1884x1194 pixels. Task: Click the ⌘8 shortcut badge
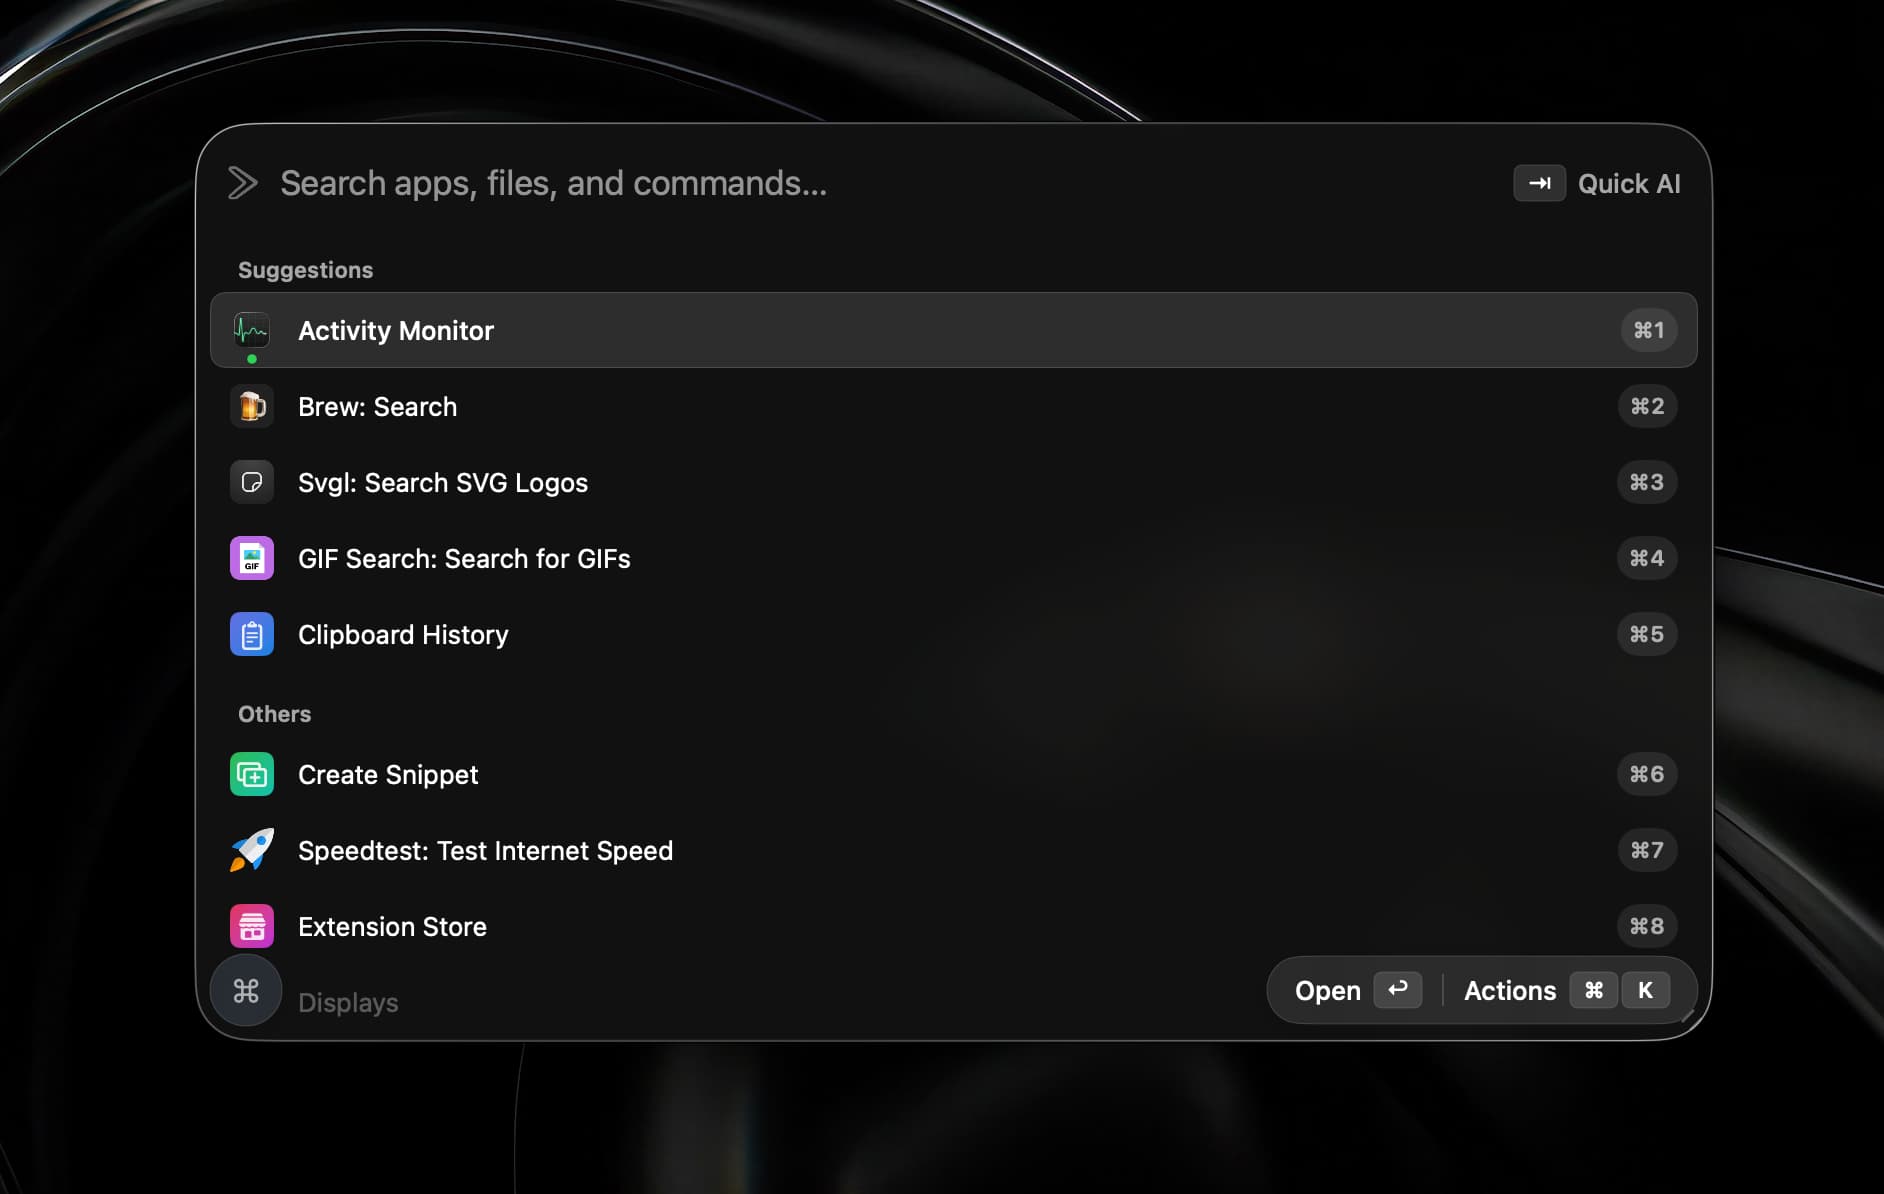(1647, 926)
